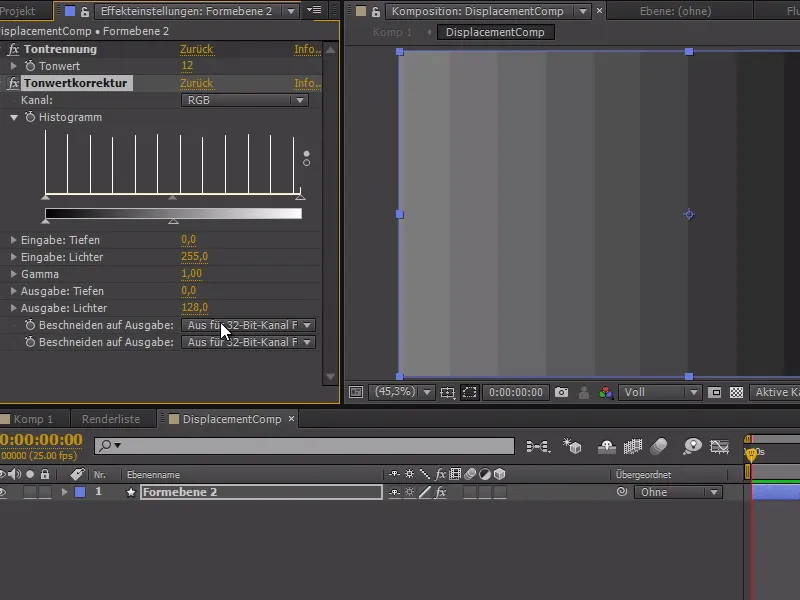Click Ausgabe: Lichter value 128,0
Viewport: 800px width, 600px height.
pos(194,308)
